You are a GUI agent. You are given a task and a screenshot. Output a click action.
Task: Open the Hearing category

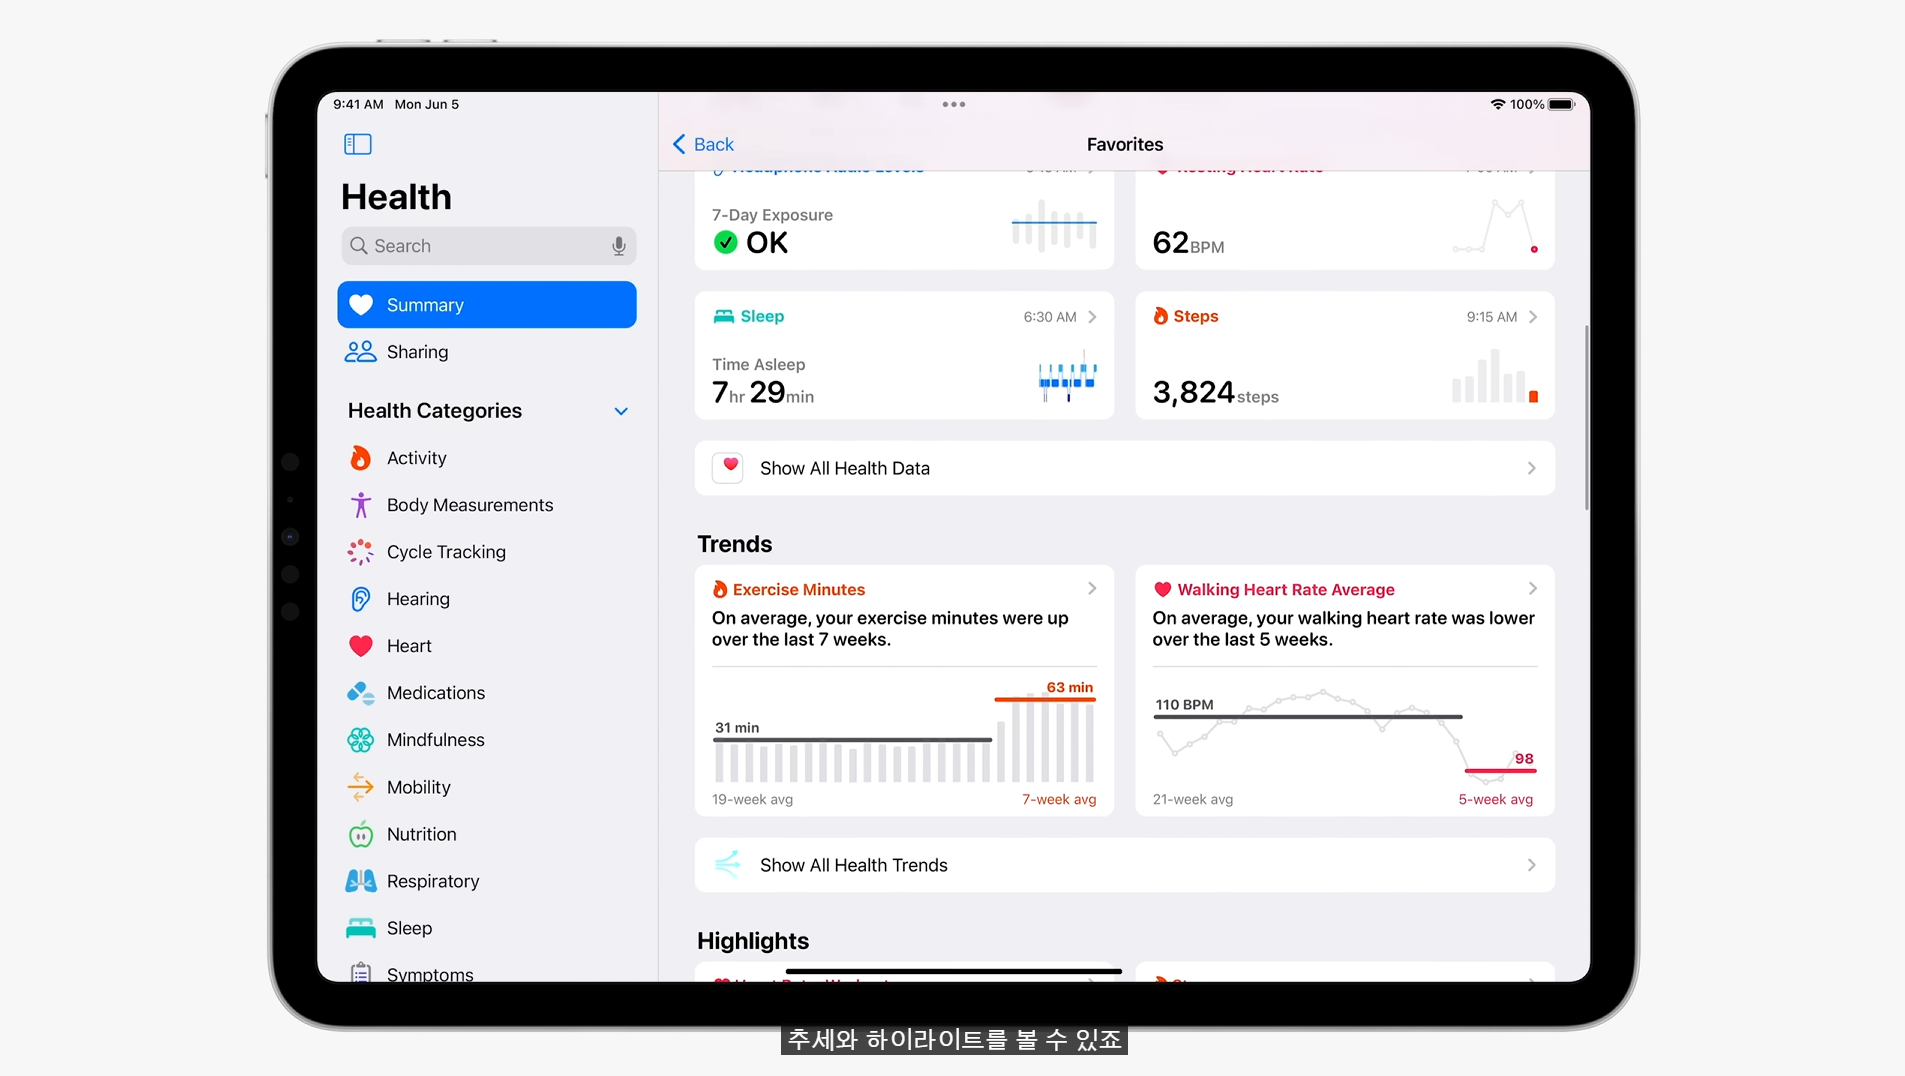point(487,599)
